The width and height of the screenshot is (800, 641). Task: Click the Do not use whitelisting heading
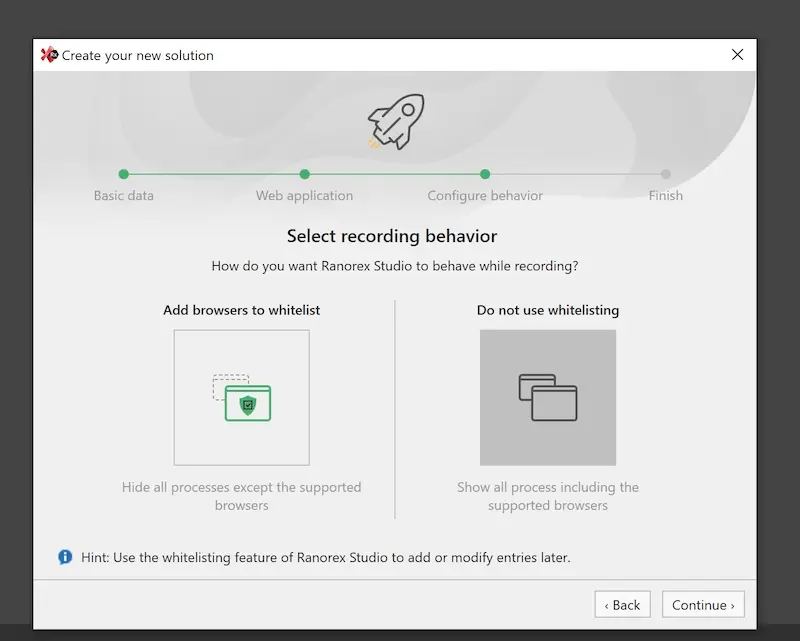click(x=548, y=310)
